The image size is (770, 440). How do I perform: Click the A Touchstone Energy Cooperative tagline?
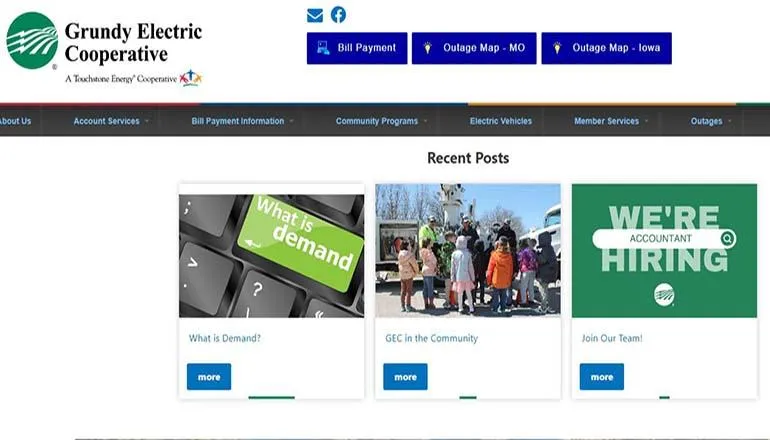point(121,79)
